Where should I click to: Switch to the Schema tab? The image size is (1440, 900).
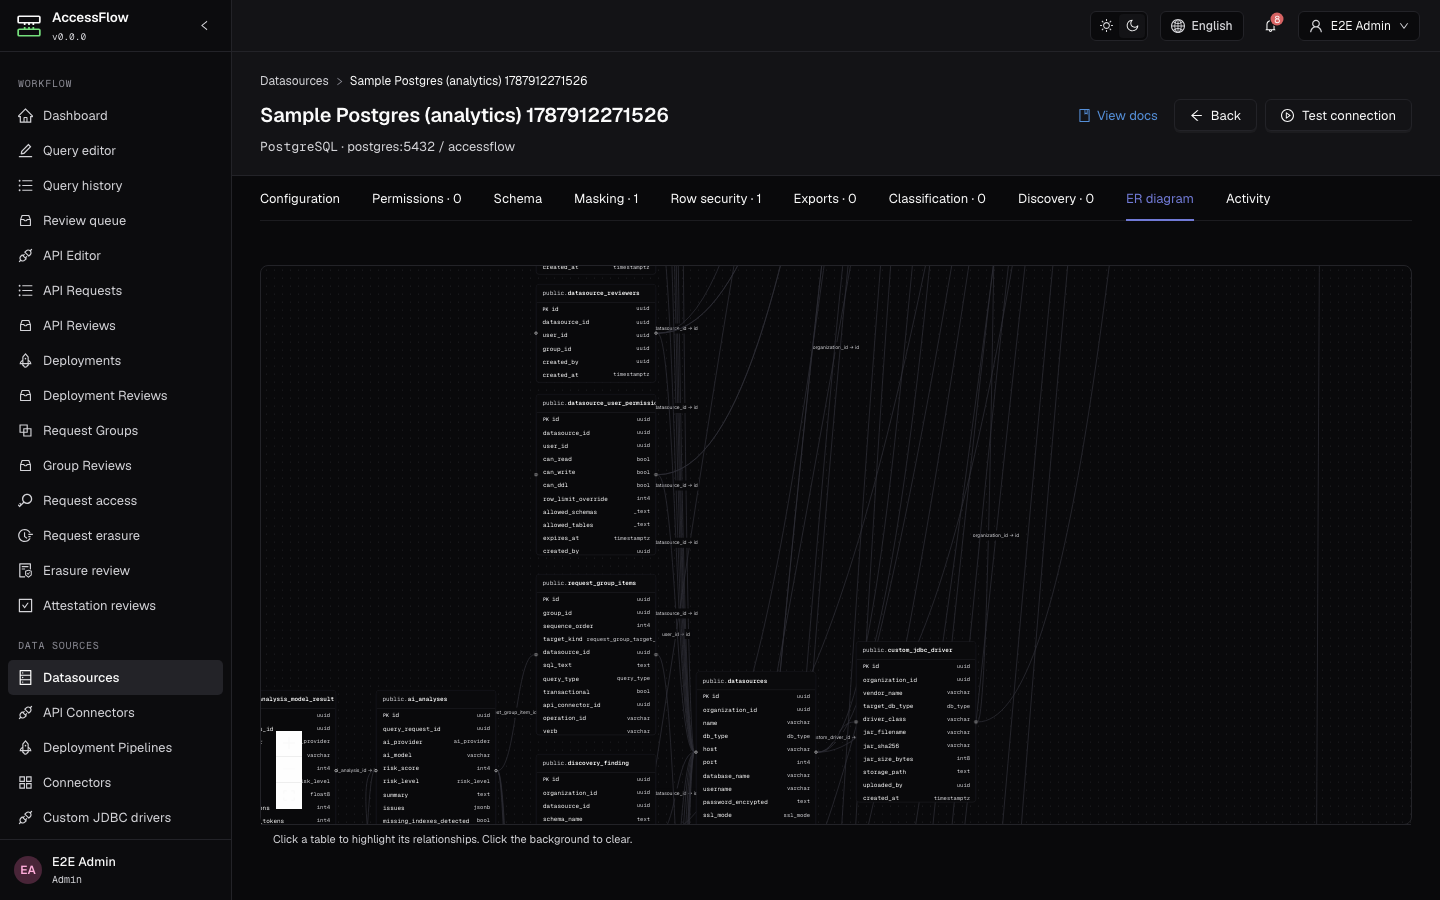pos(518,199)
